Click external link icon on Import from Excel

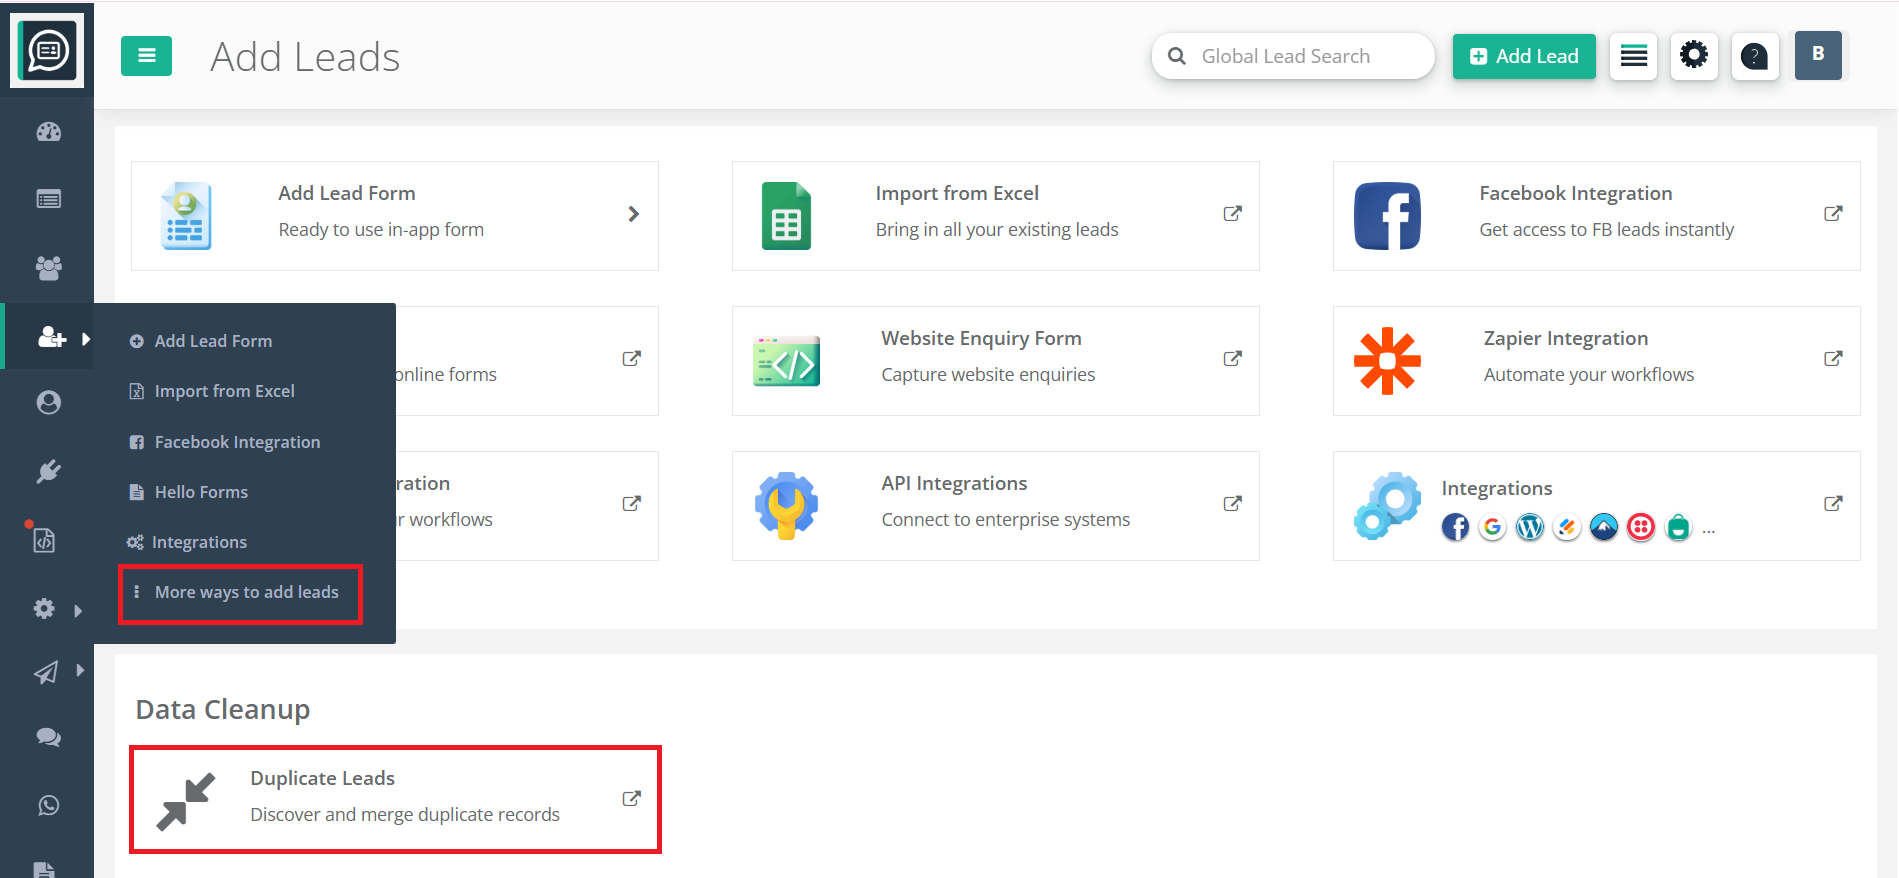(1232, 214)
